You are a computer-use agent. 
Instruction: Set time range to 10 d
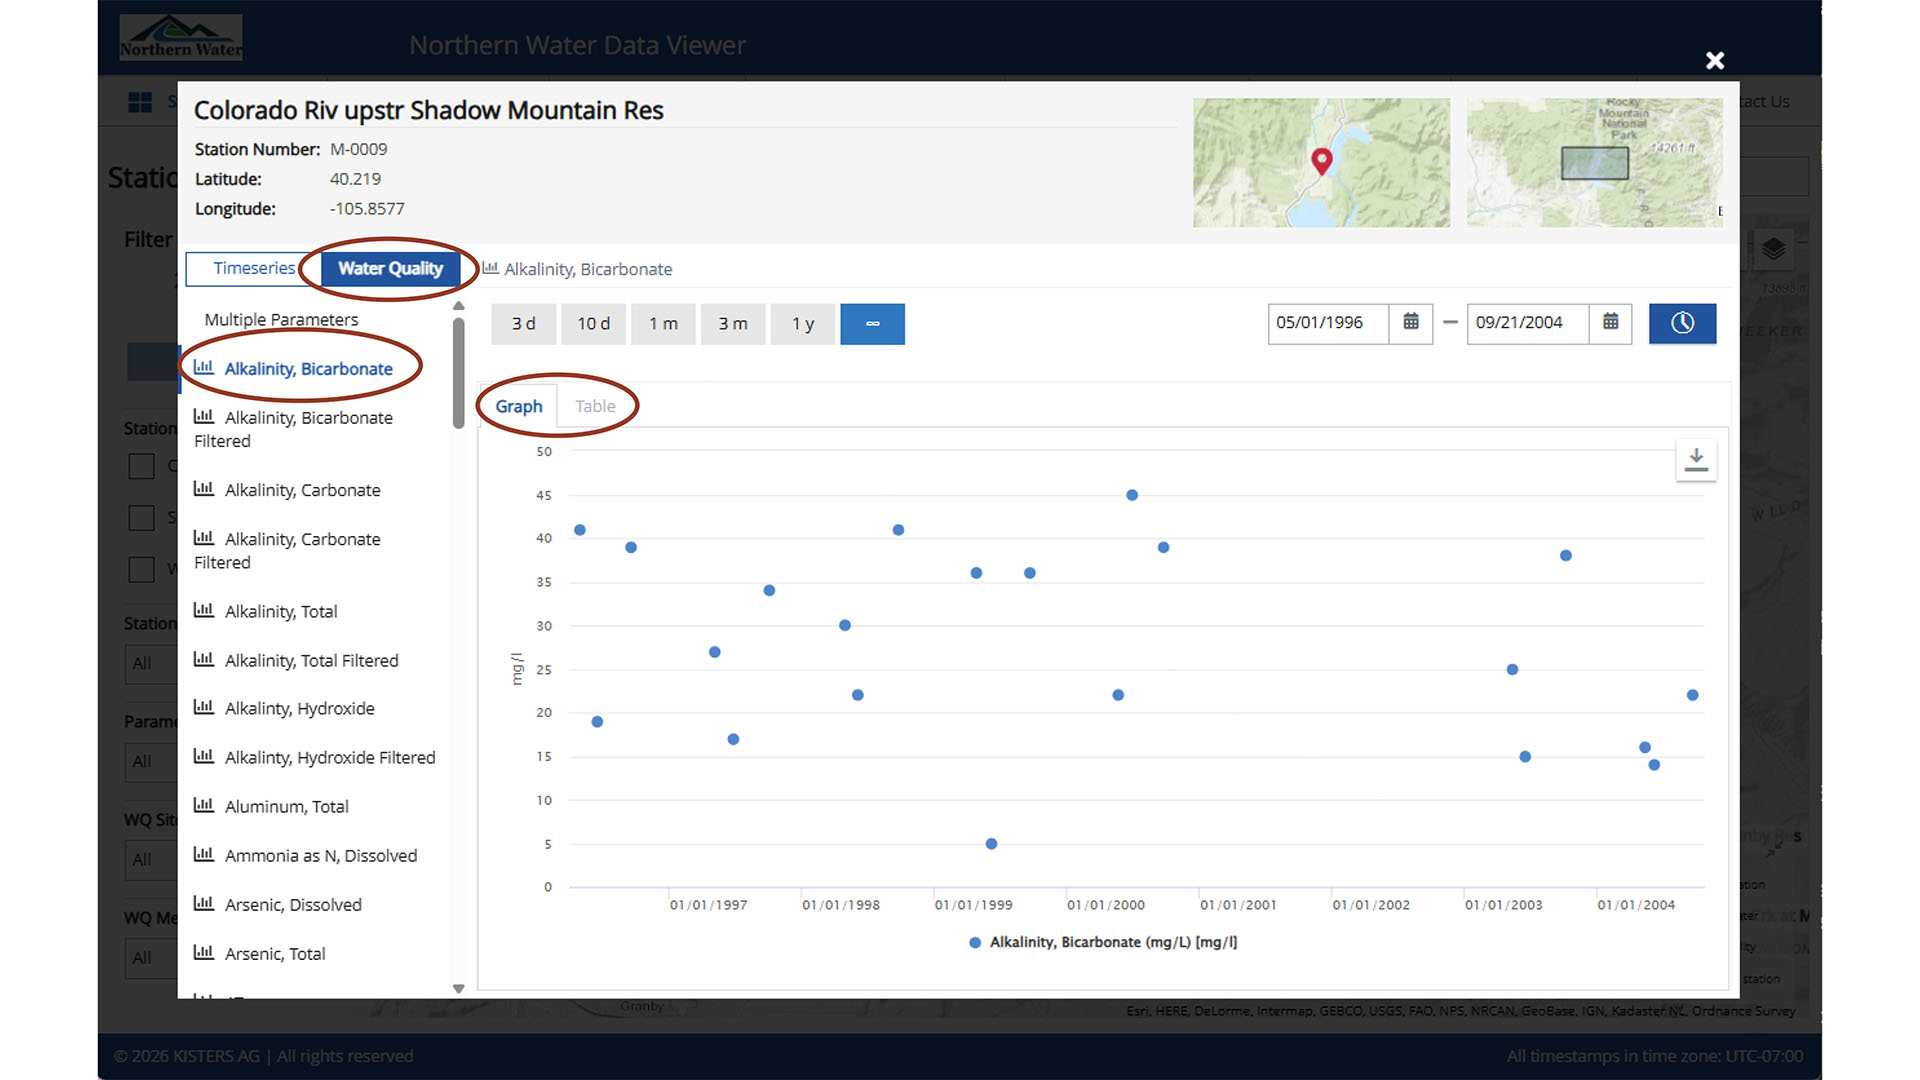[593, 324]
